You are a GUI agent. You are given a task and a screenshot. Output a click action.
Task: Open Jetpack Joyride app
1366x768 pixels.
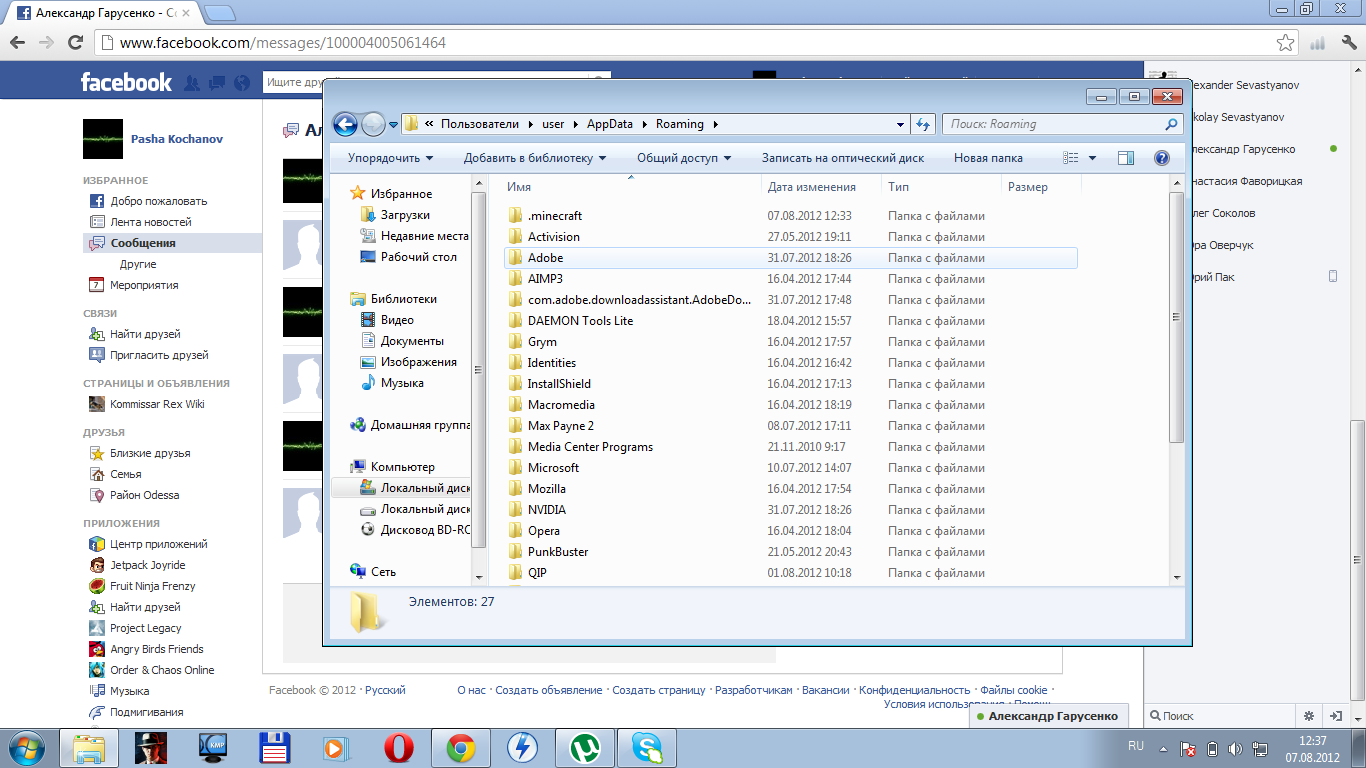tap(147, 565)
